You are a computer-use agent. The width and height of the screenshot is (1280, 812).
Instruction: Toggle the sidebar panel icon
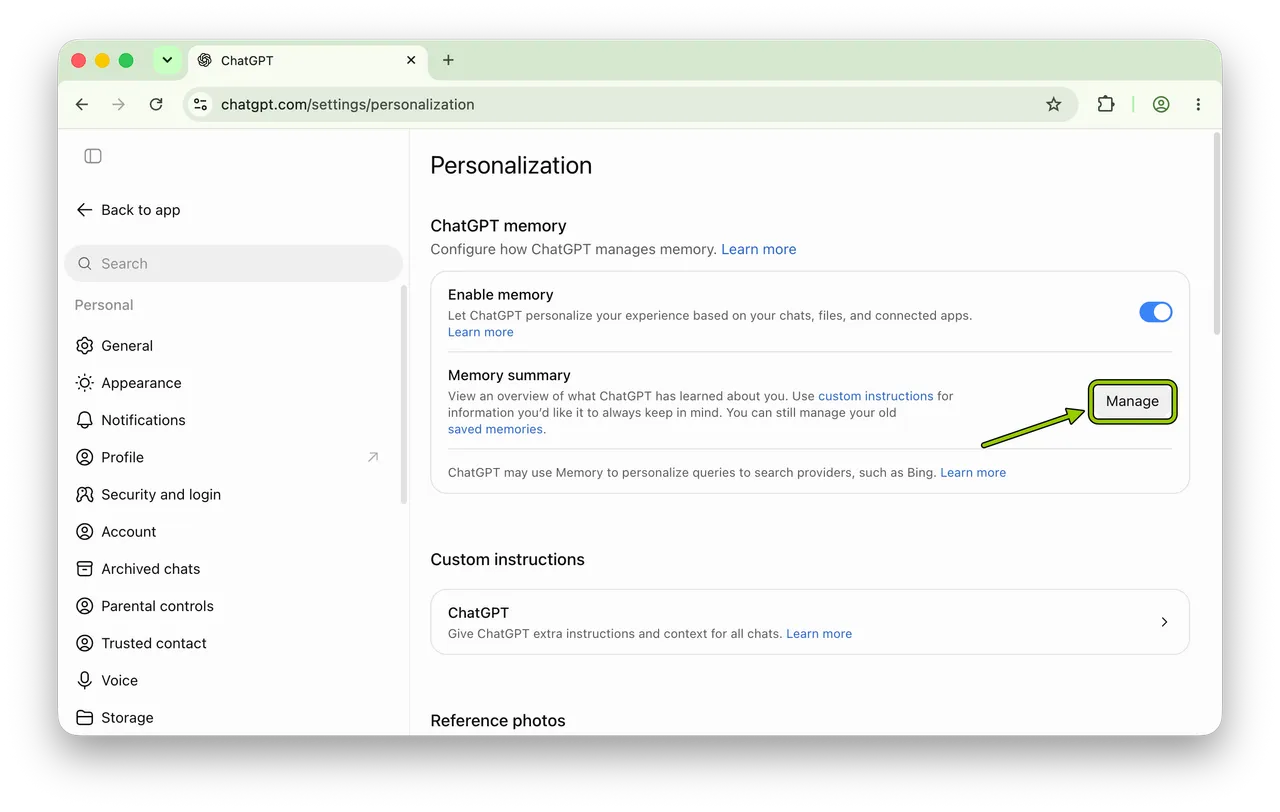93,156
